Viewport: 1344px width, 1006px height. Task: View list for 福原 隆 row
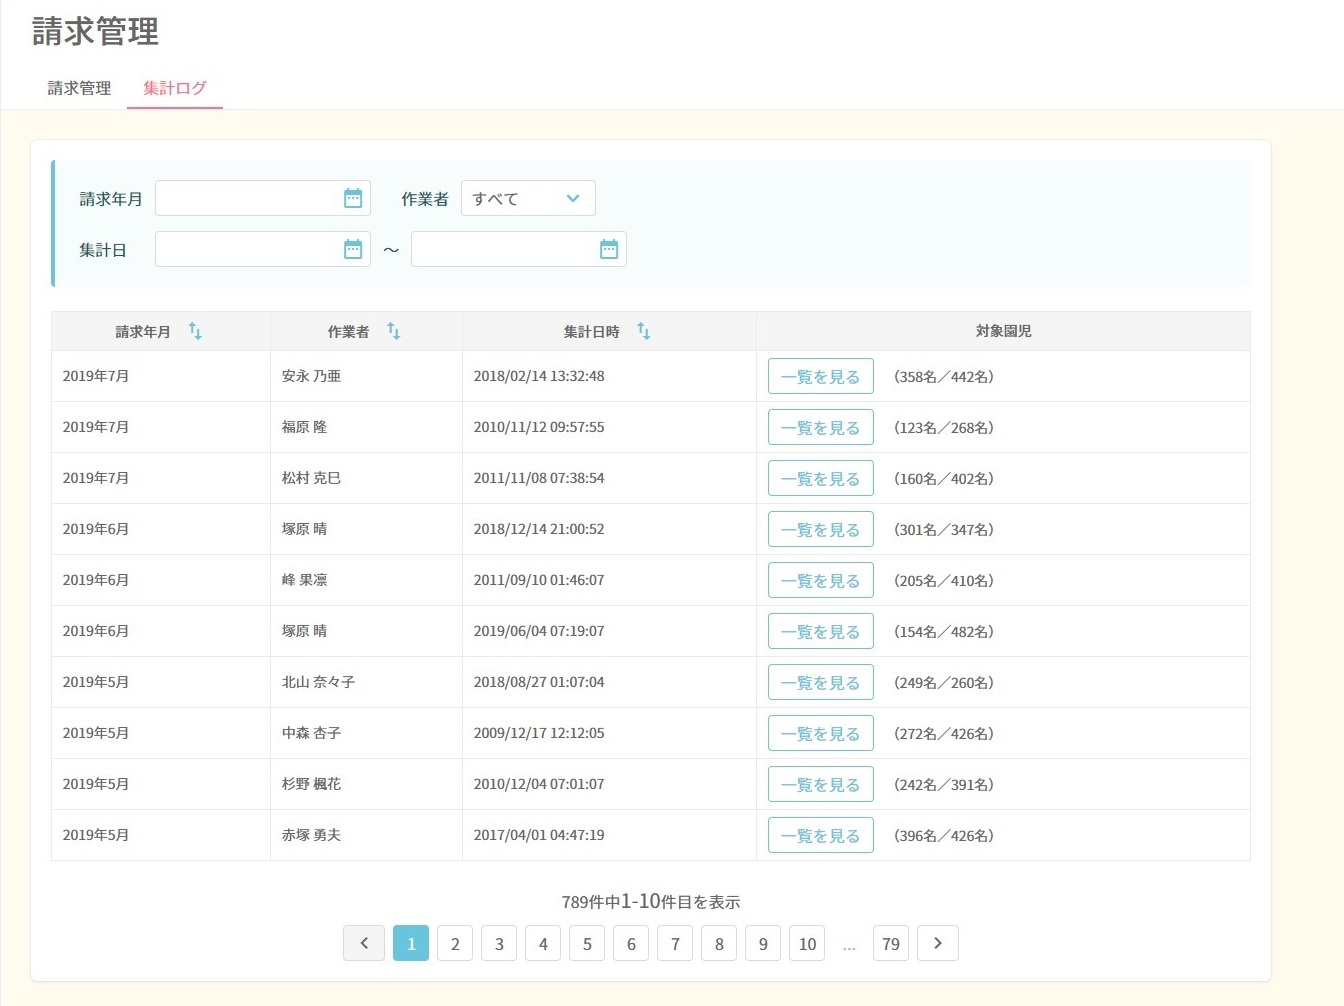(x=821, y=427)
